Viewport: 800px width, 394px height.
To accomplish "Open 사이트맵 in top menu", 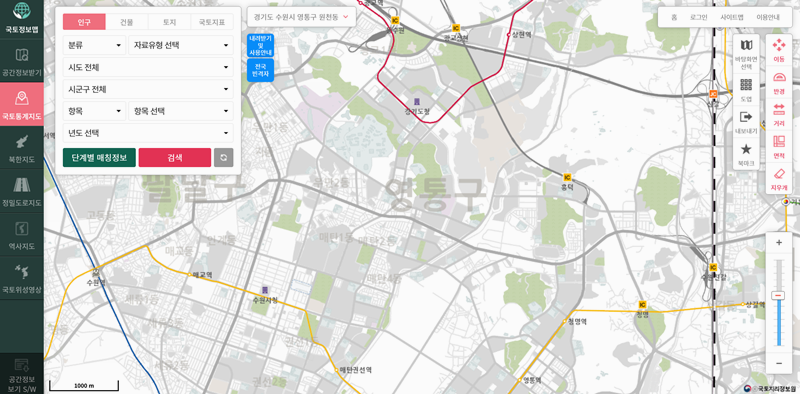I will pos(732,17).
